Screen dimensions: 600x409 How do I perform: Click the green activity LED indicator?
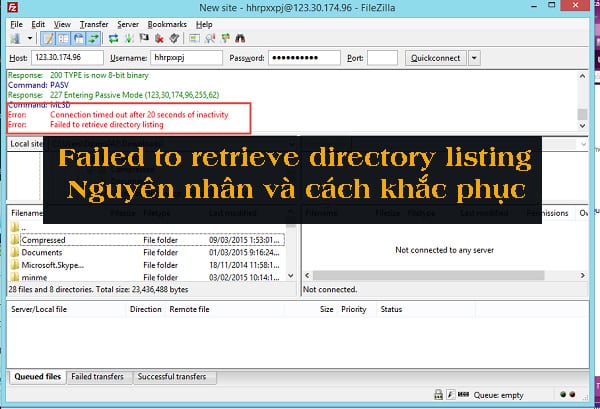click(x=563, y=394)
